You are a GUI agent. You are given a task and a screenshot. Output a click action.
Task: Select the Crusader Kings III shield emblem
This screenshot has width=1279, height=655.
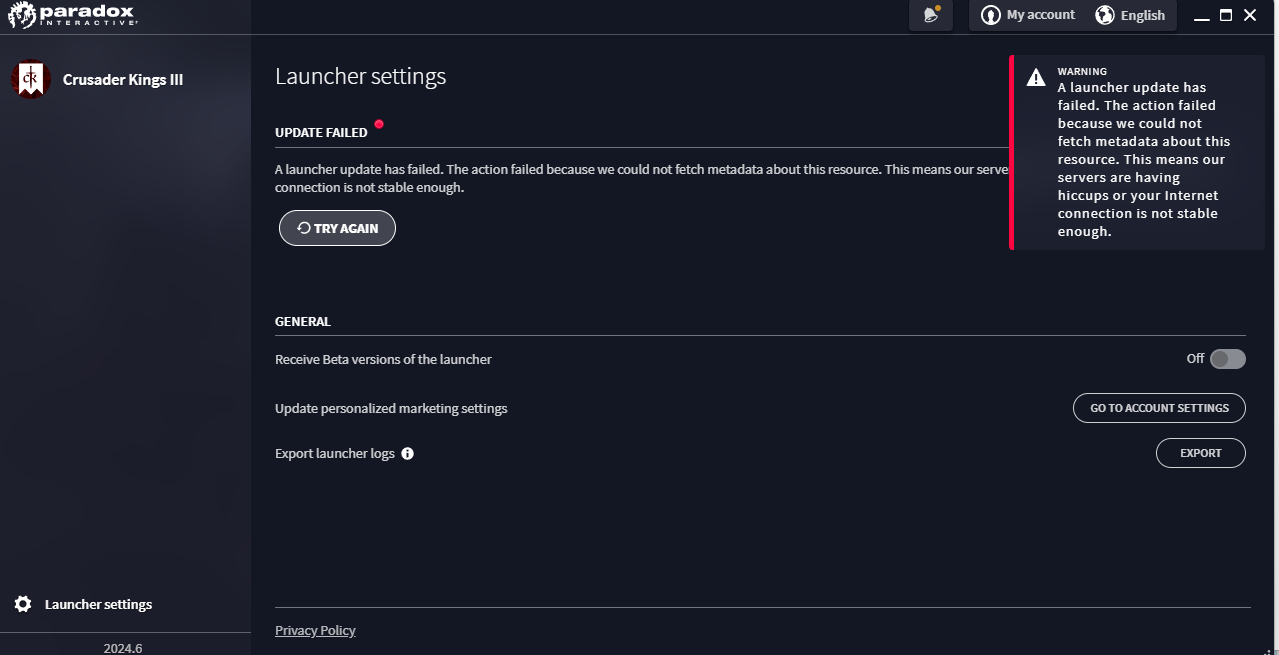click(30, 79)
